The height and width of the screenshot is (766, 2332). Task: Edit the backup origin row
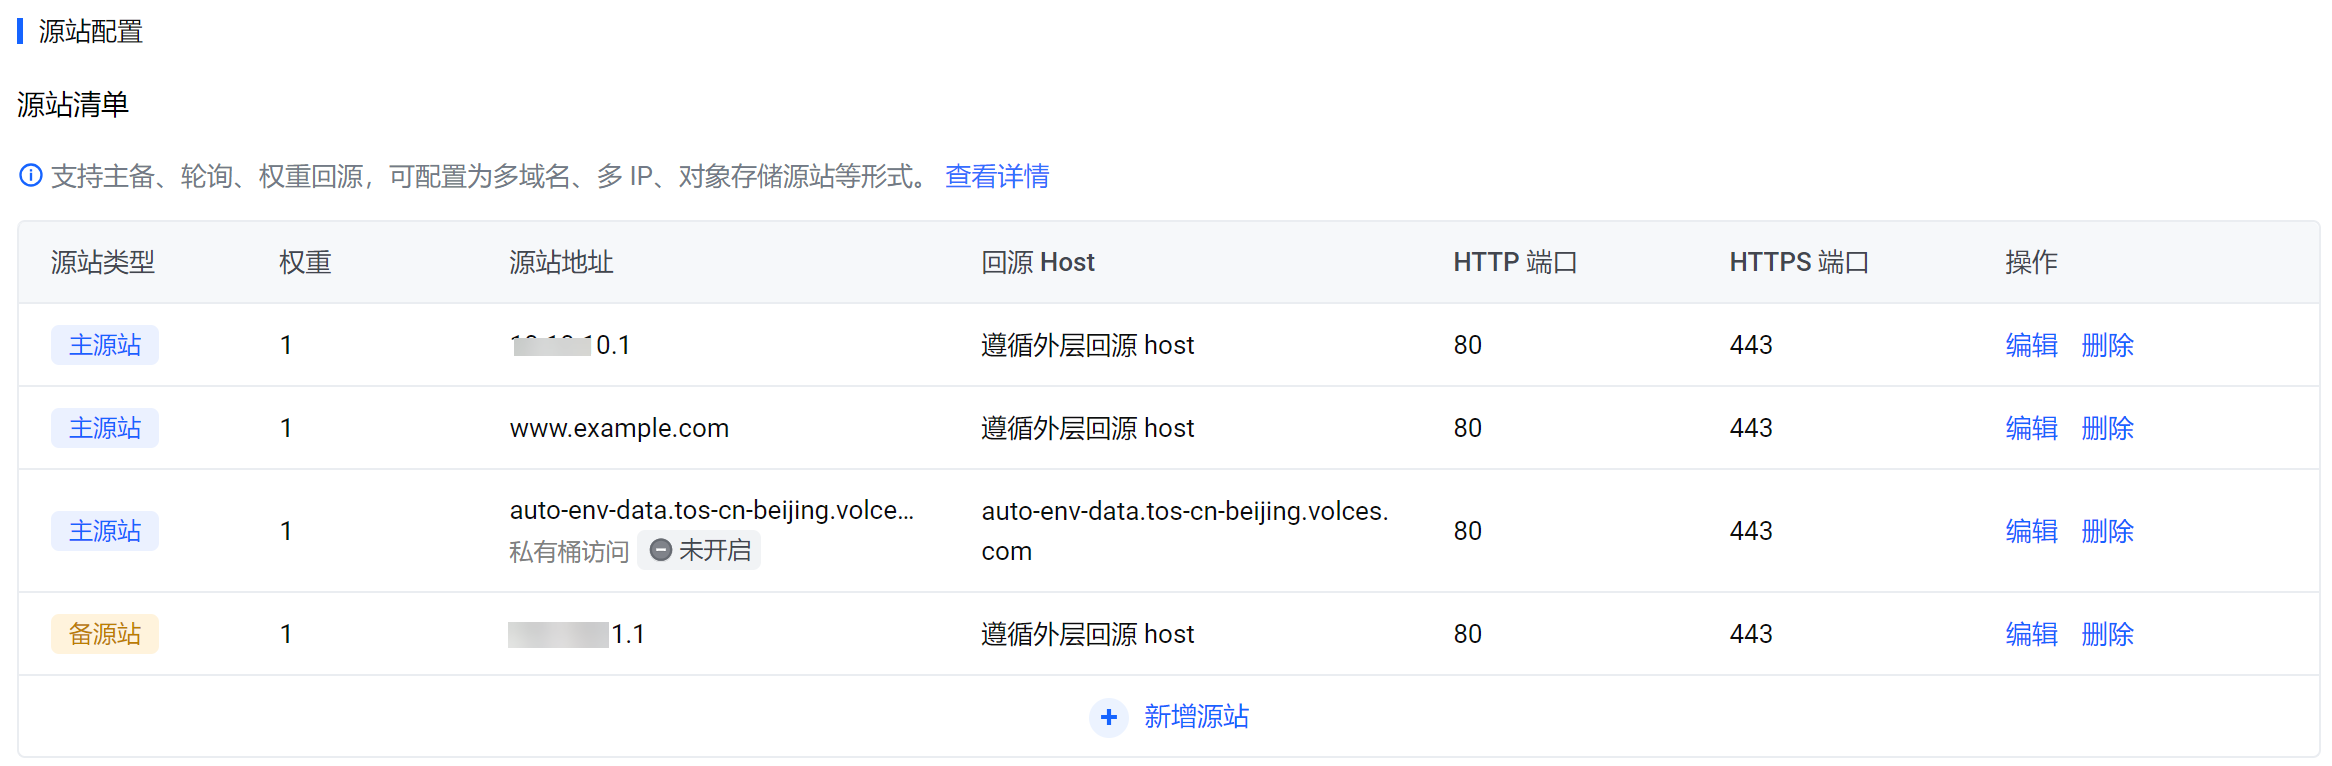[2031, 634]
